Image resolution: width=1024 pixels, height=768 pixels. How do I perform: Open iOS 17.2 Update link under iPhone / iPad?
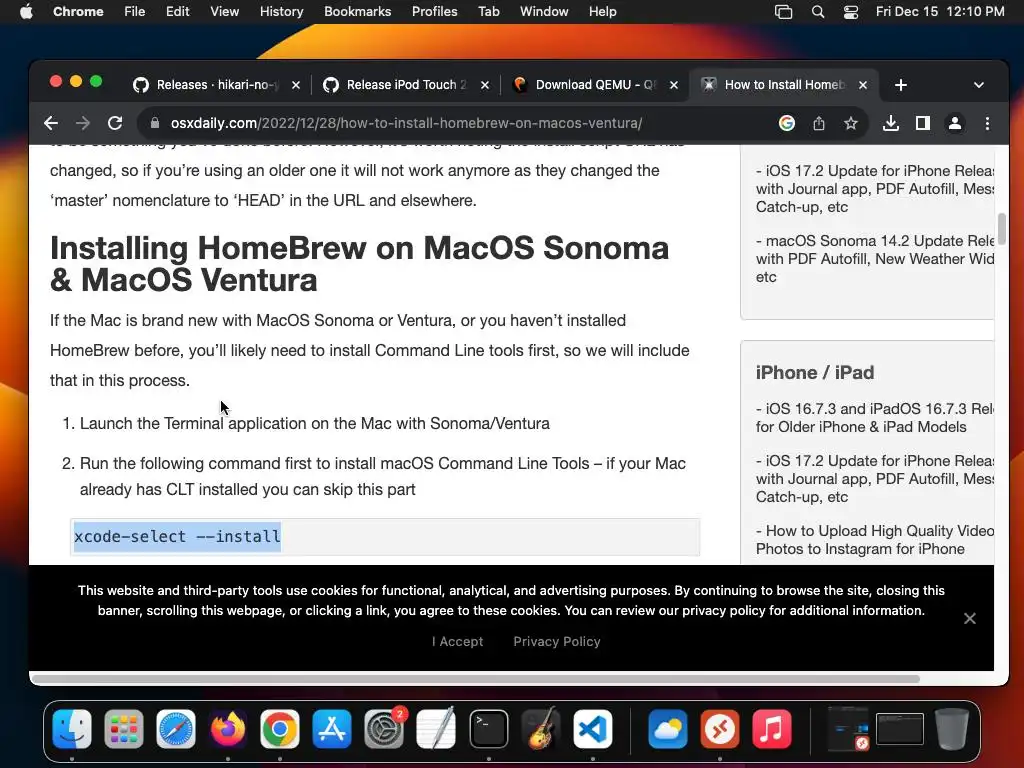point(875,479)
